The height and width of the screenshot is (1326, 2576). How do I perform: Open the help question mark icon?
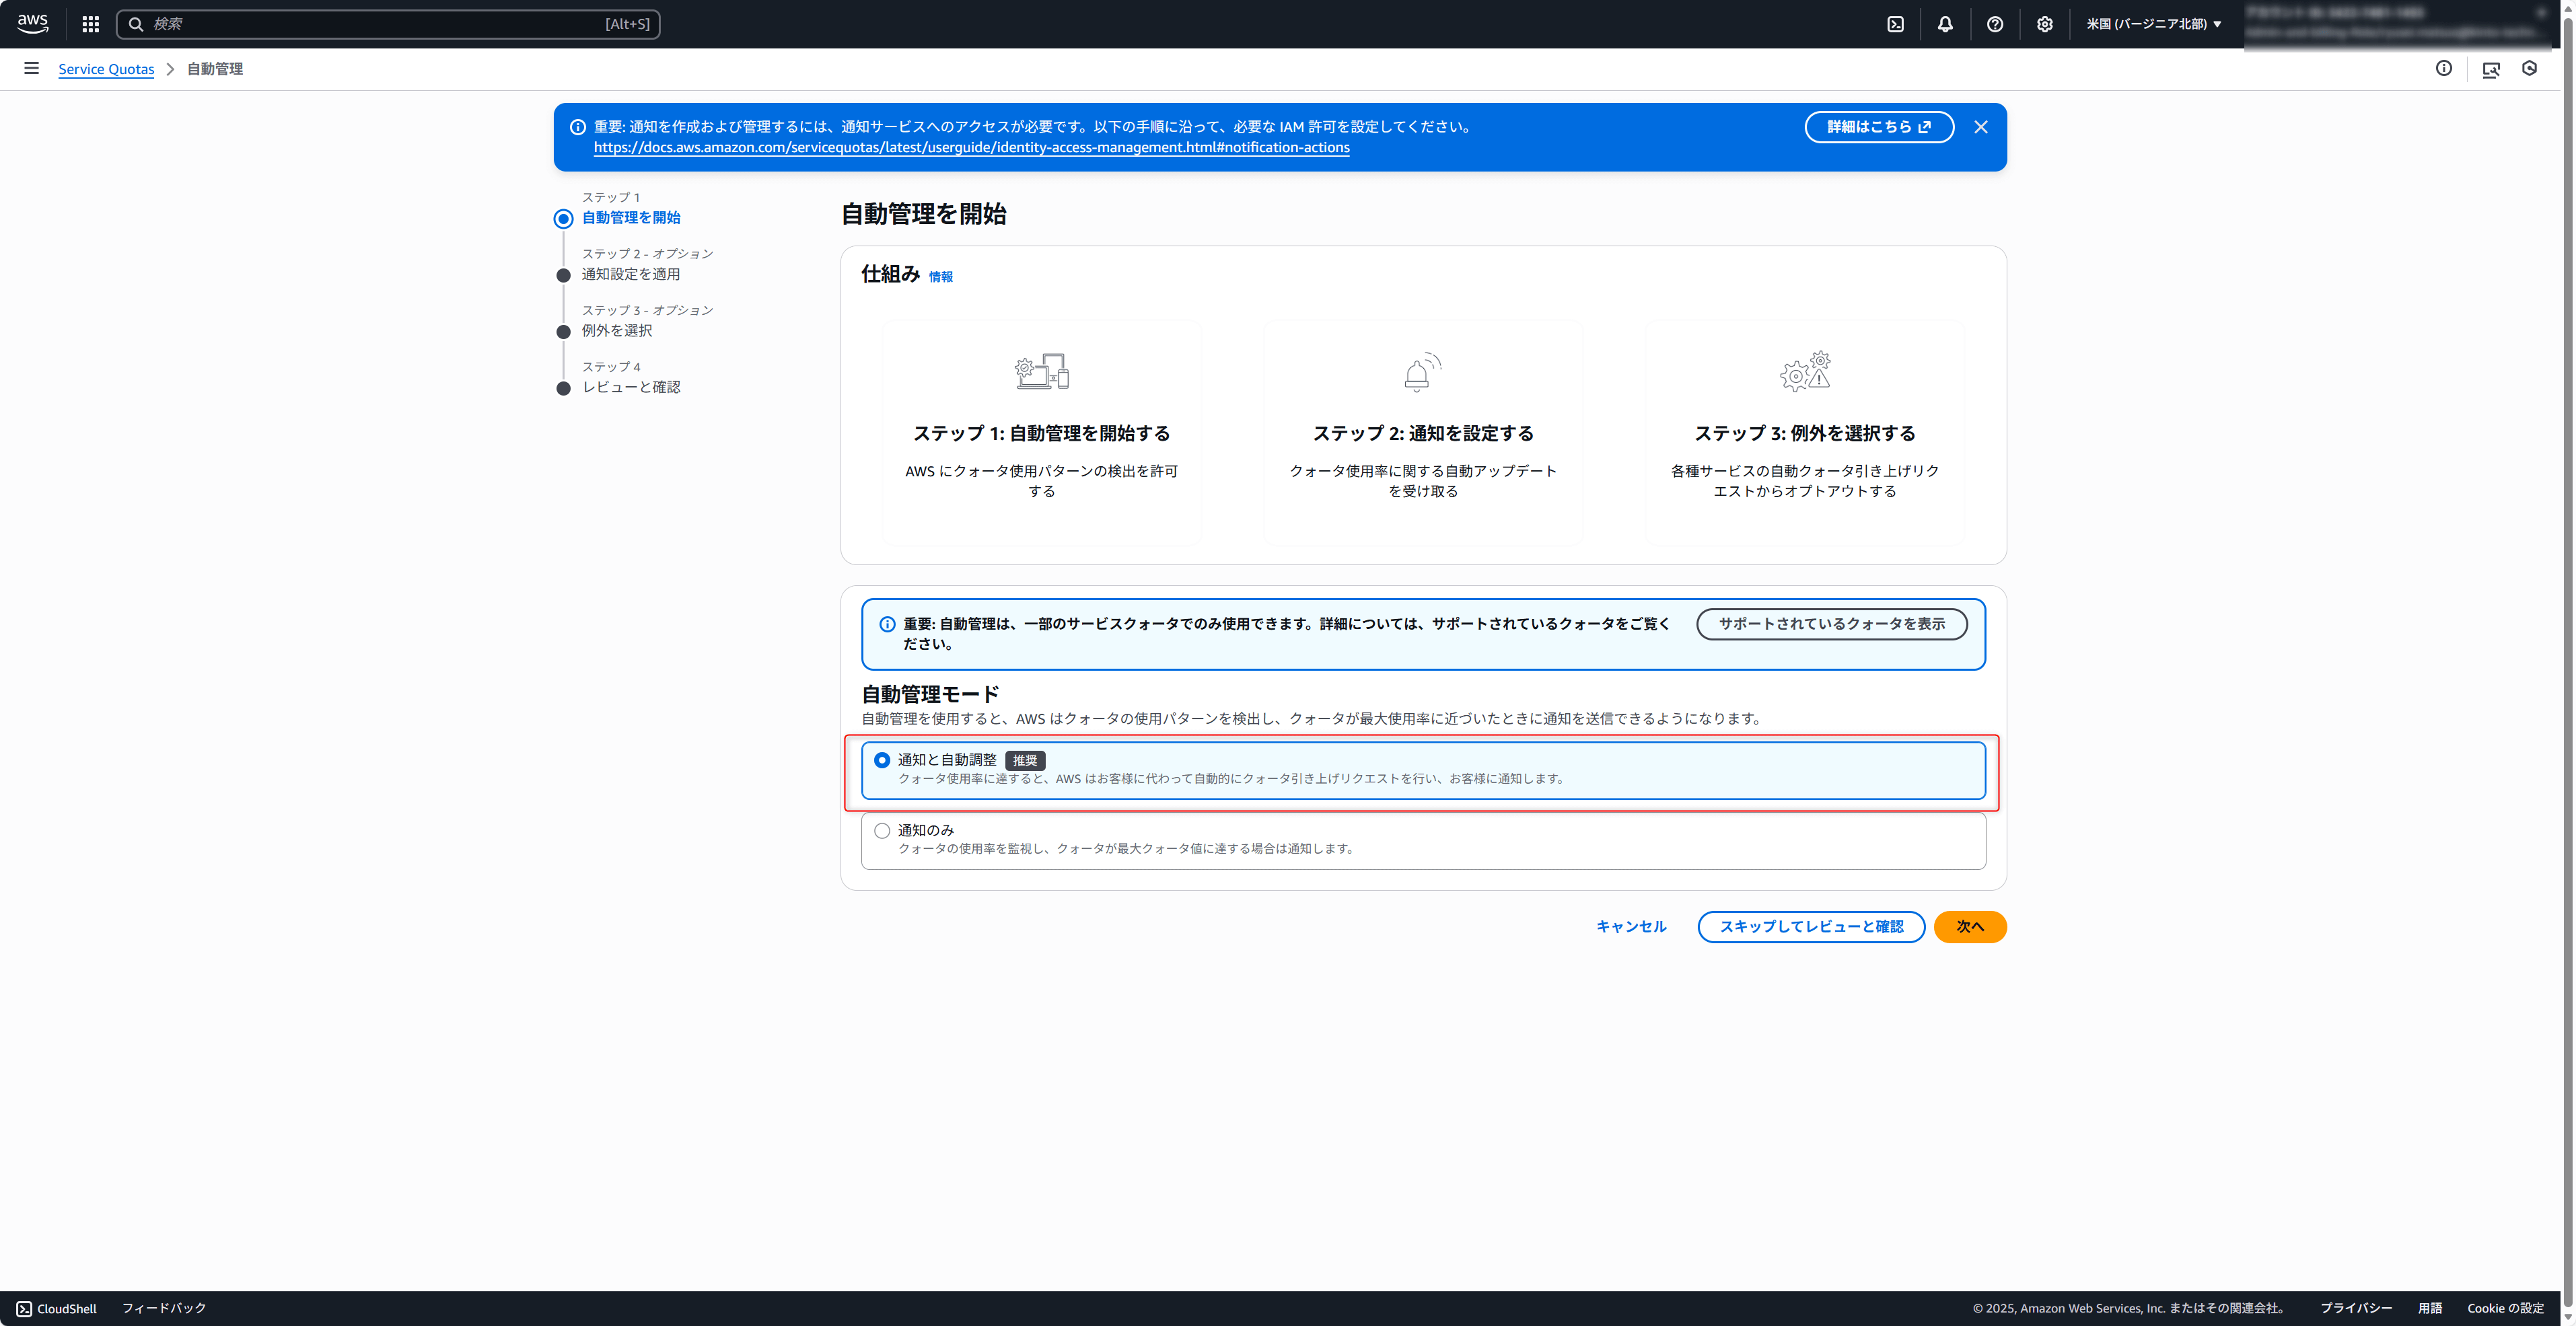pos(1995,24)
